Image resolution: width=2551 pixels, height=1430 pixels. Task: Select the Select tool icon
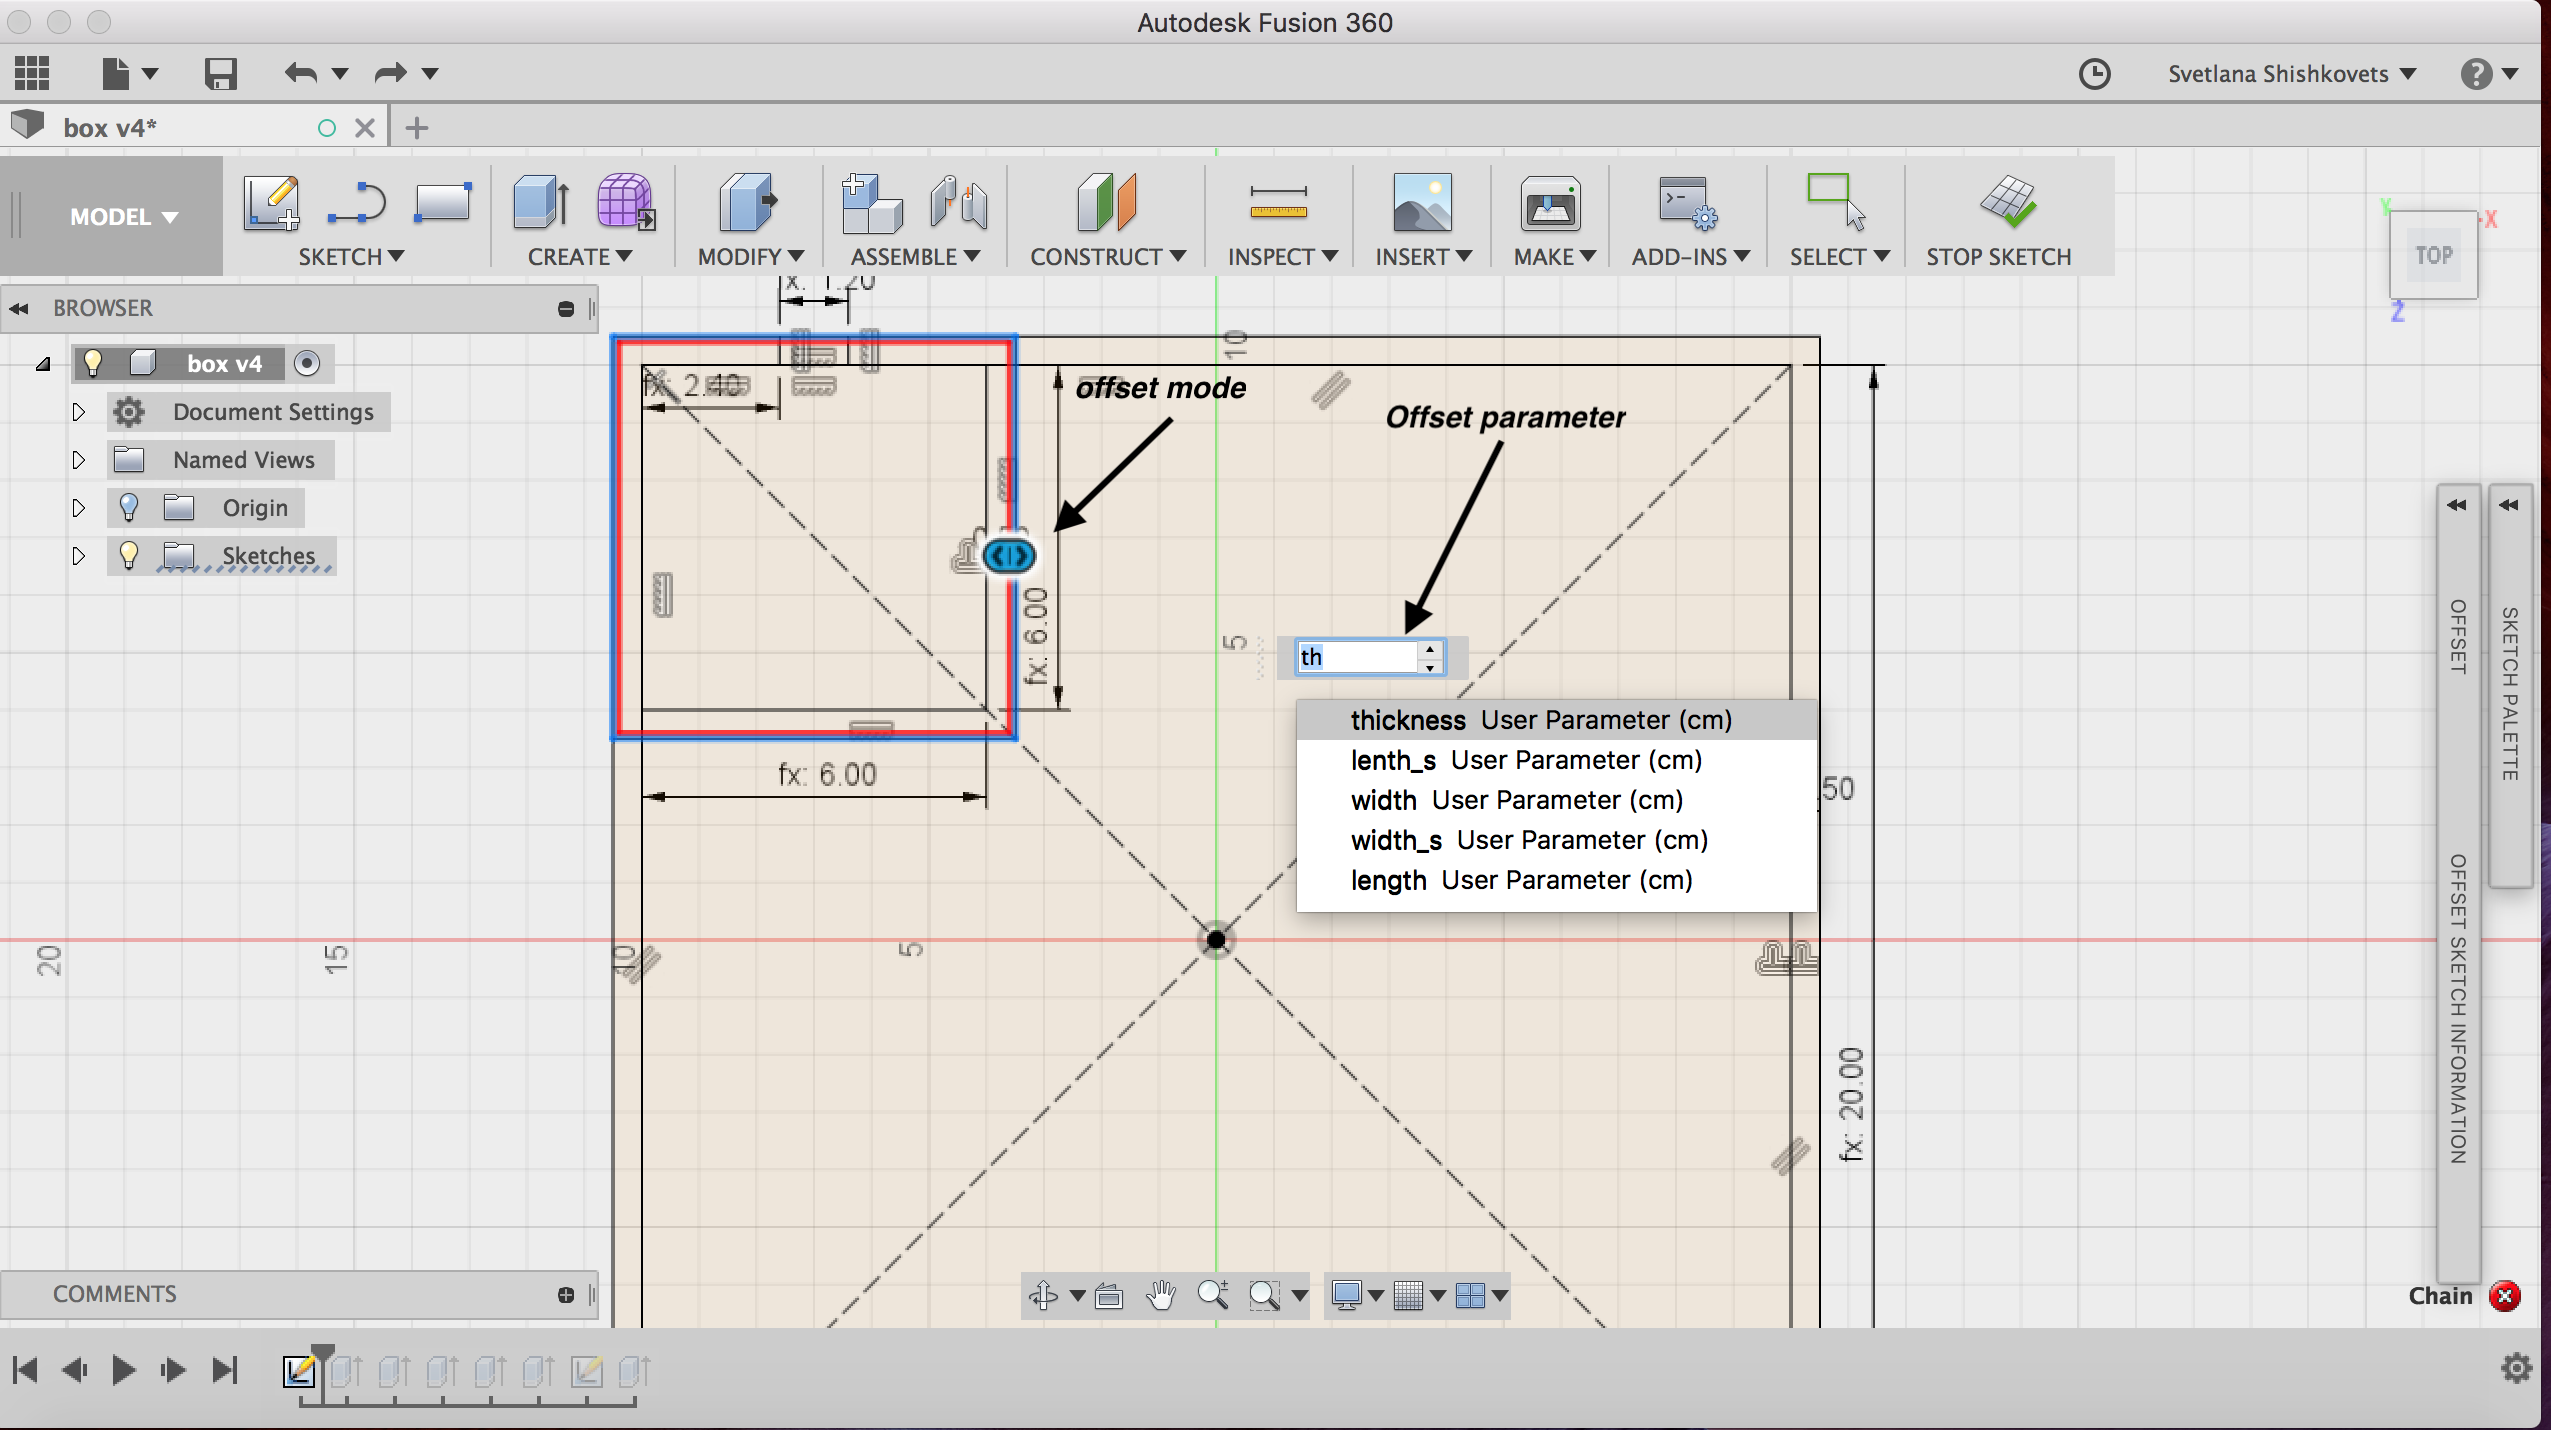click(1836, 202)
